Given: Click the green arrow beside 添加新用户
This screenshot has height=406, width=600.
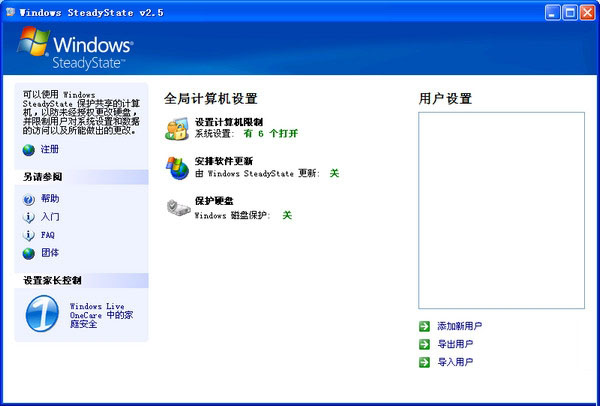Looking at the screenshot, I should 426,326.
